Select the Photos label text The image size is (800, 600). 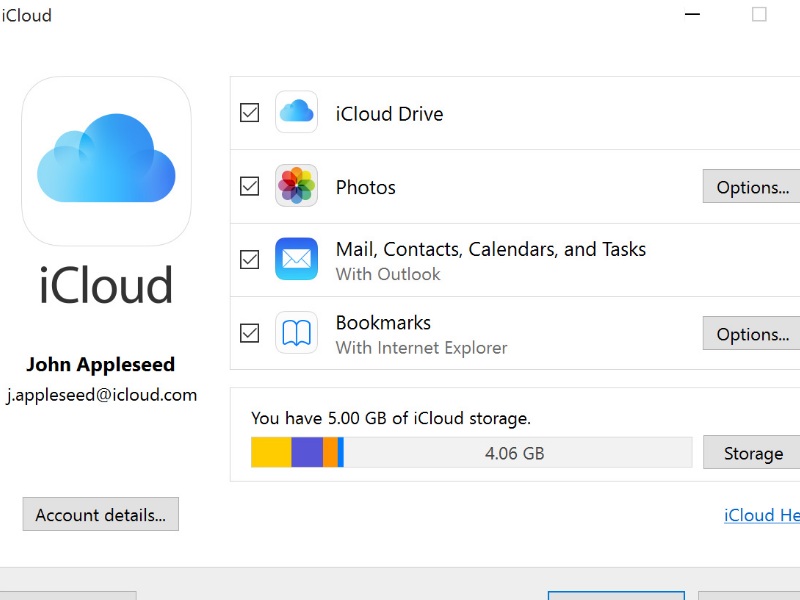(365, 187)
